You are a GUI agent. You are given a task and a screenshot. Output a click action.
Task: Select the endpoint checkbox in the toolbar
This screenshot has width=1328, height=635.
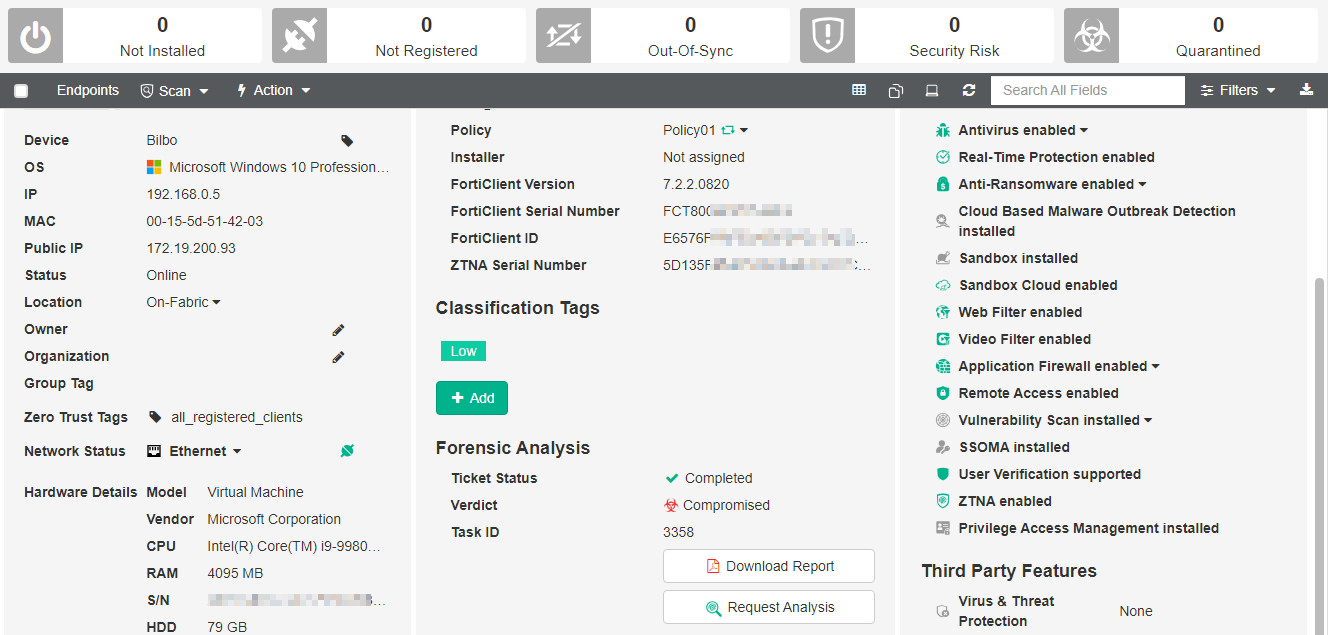point(21,90)
